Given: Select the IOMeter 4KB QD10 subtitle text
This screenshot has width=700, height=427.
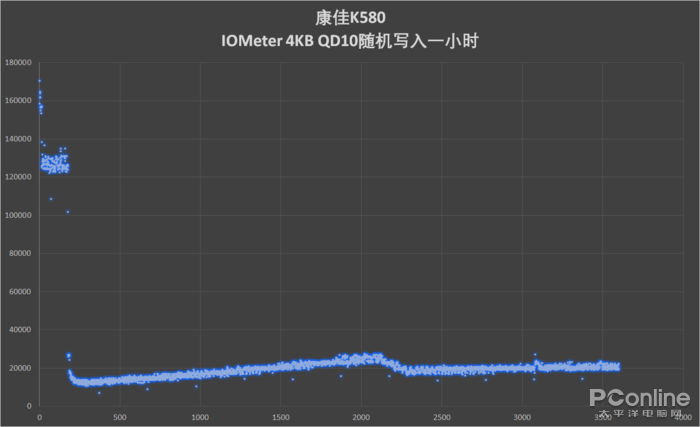Looking at the screenshot, I should (350, 40).
